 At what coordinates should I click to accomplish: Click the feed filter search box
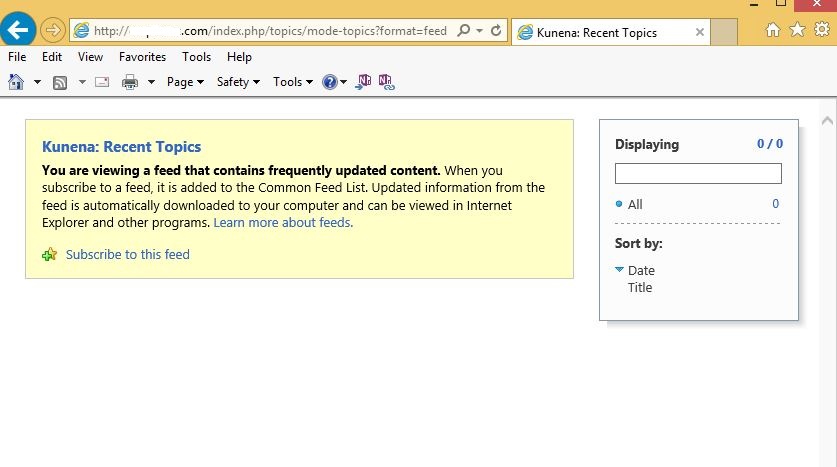click(698, 173)
